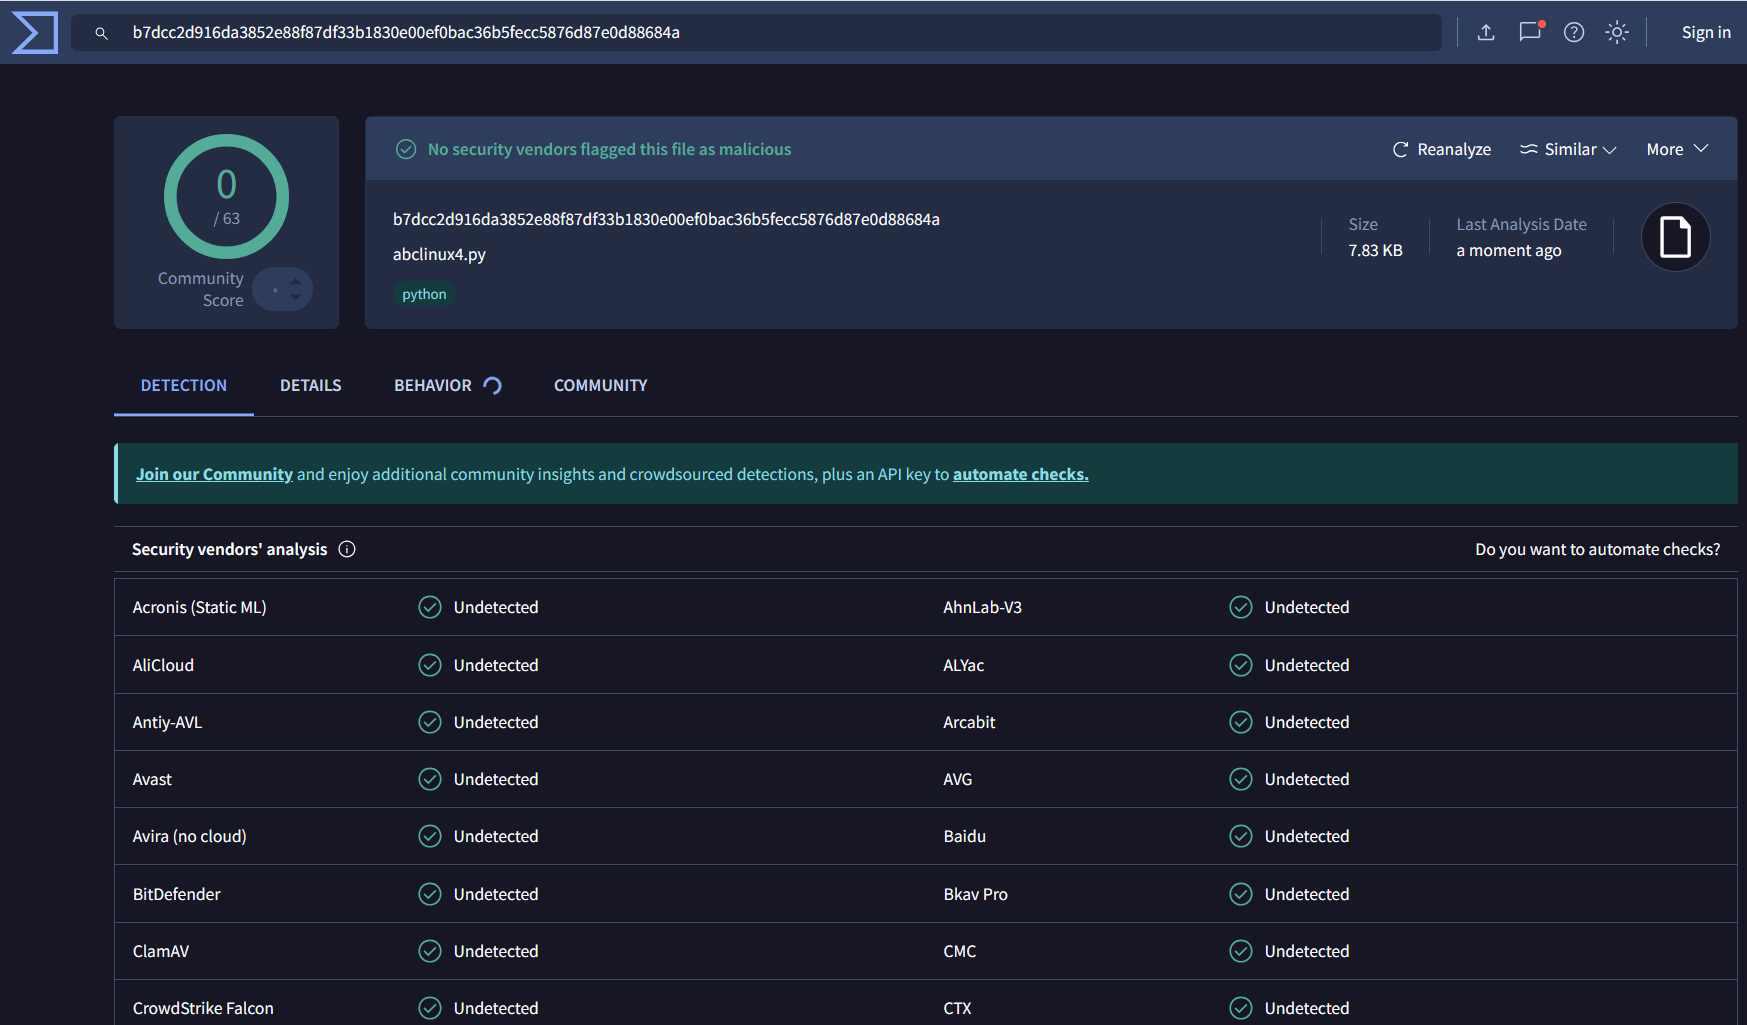Open the upload file icon
The width and height of the screenshot is (1747, 1025).
1486,32
